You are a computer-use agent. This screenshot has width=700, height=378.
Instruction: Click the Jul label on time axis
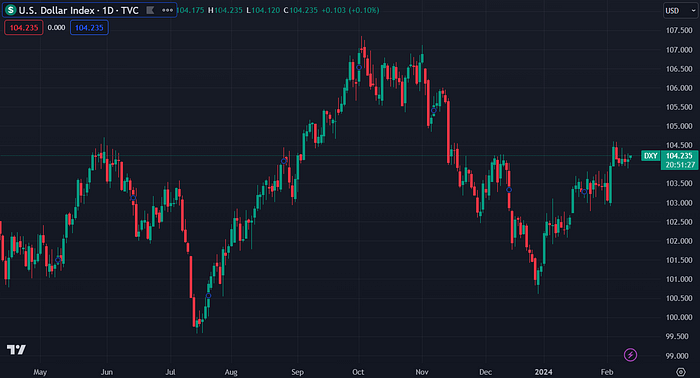tap(170, 372)
